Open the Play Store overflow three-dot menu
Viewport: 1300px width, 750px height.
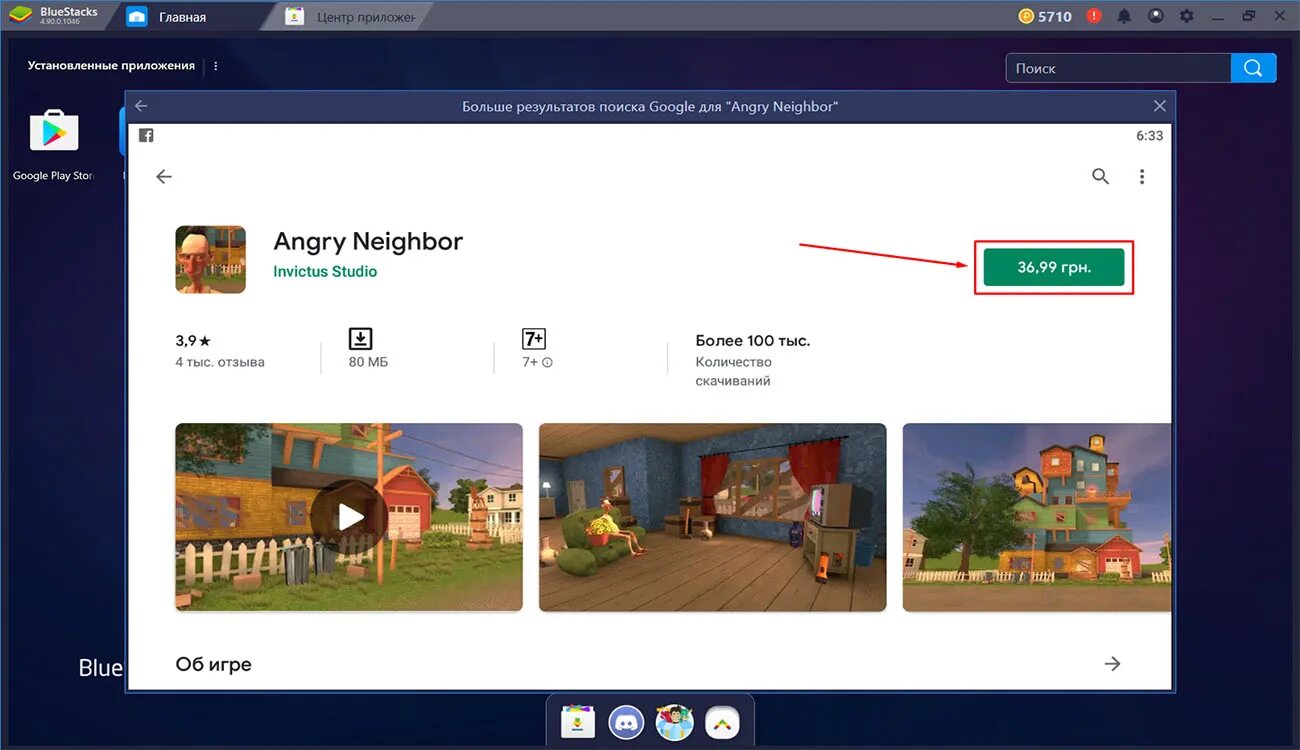(1142, 176)
